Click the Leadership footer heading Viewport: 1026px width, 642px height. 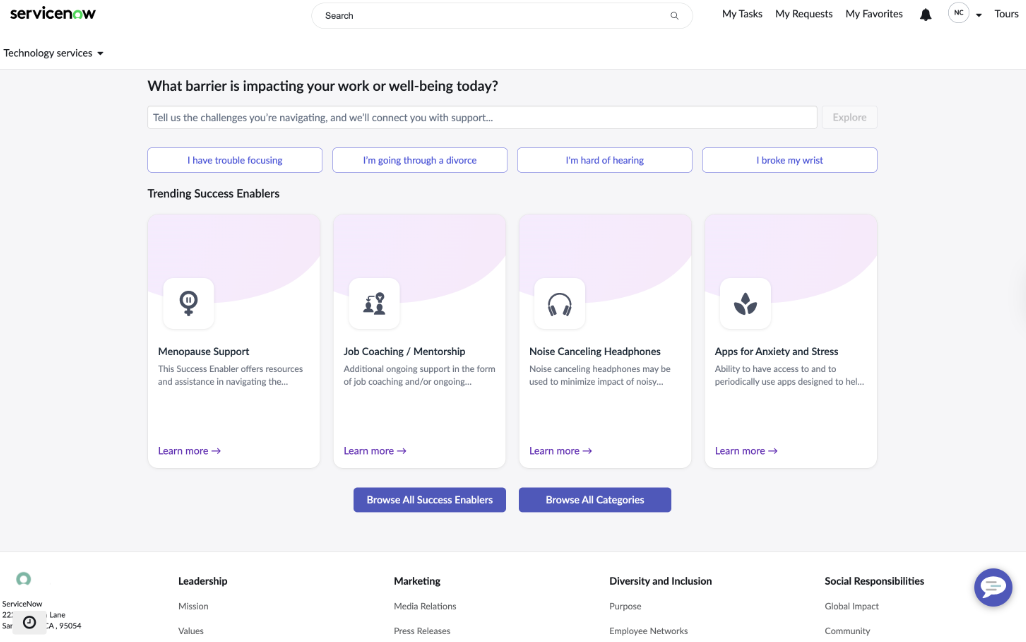pos(203,581)
